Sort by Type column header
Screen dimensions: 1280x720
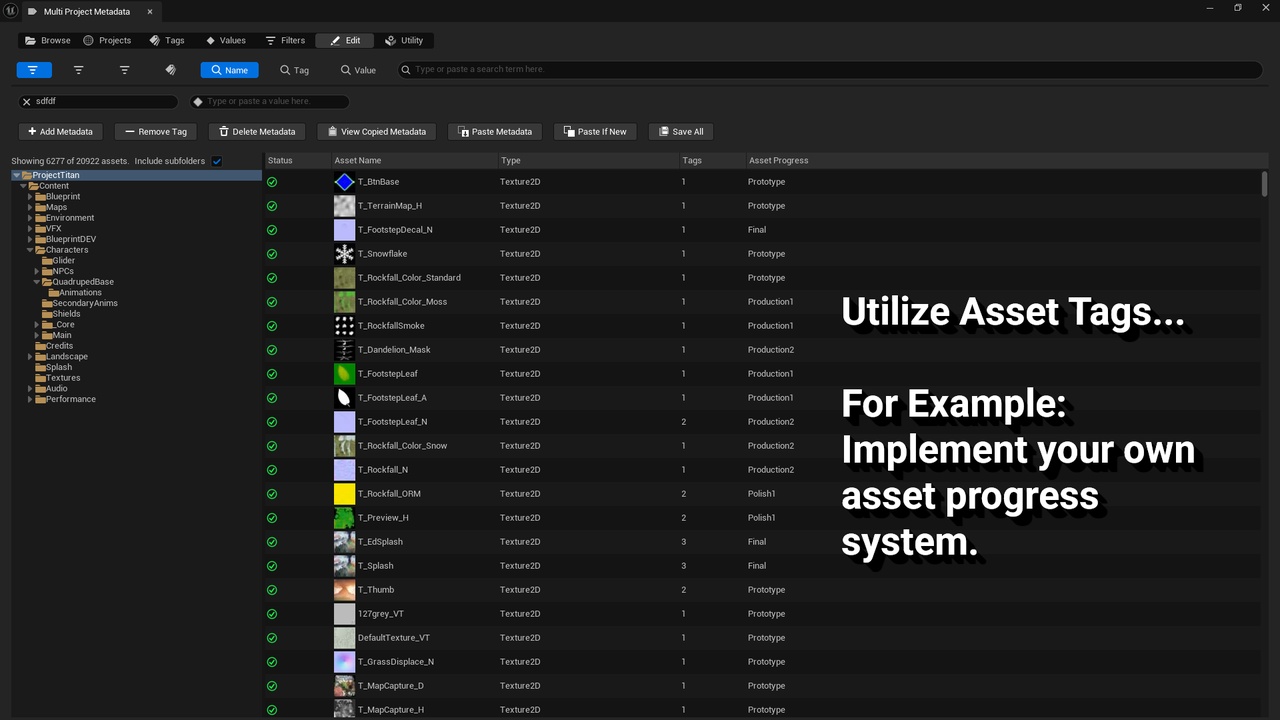pyautogui.click(x=588, y=161)
